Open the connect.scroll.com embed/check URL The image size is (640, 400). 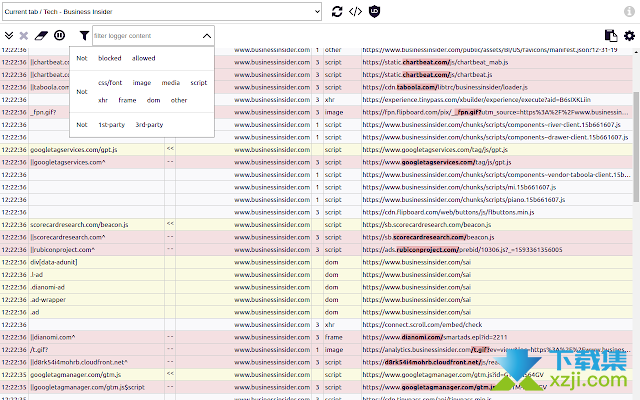(x=422, y=325)
